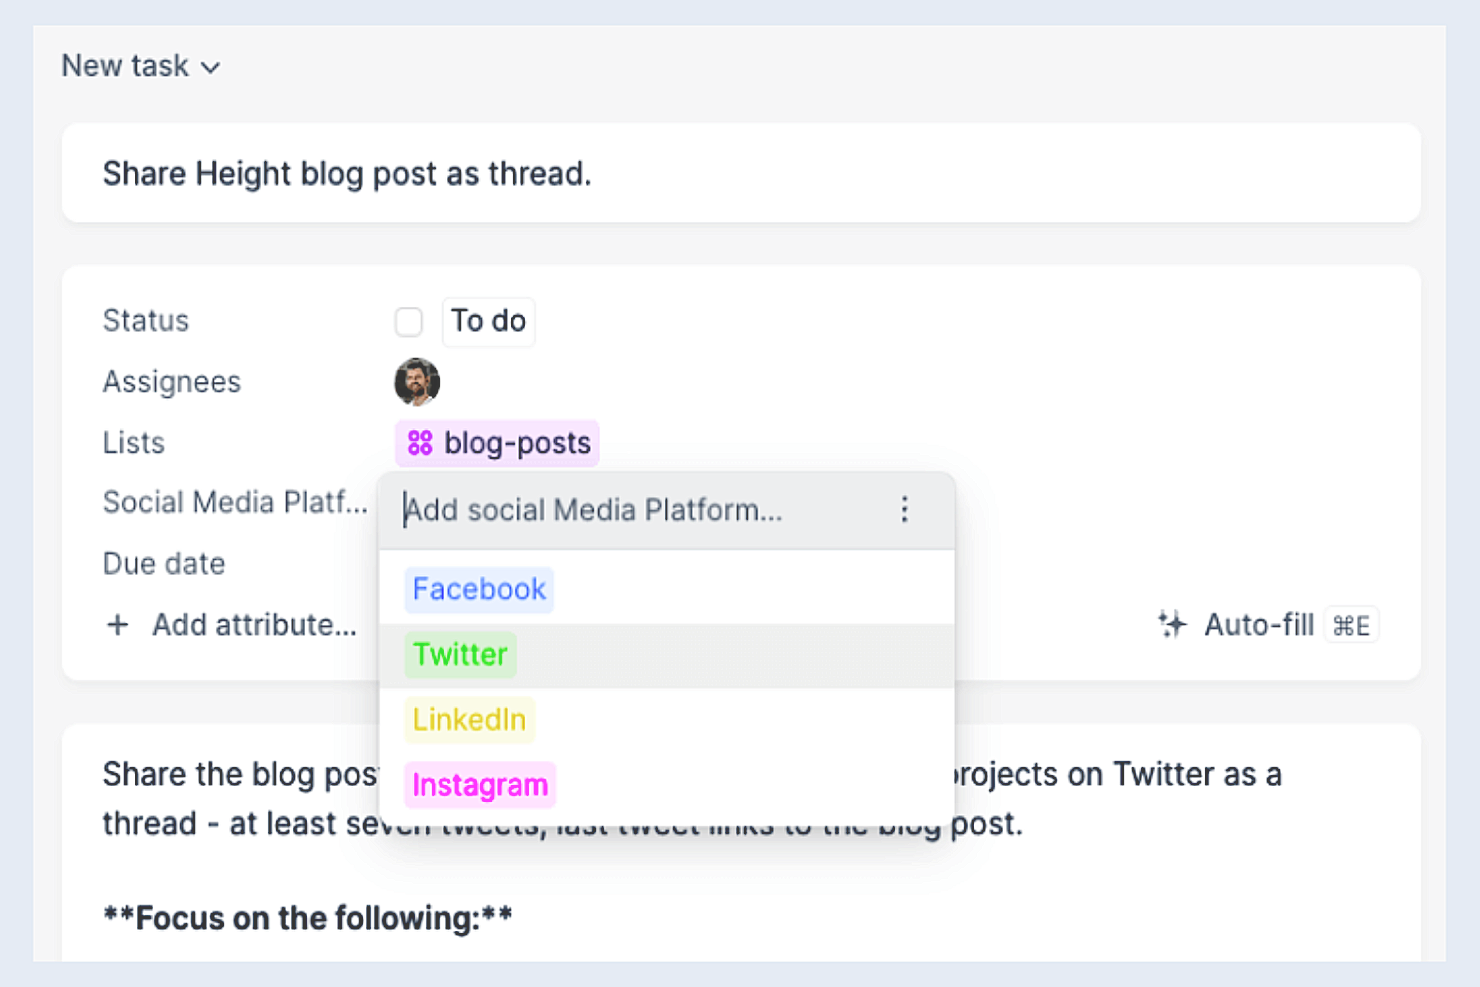Viewport: 1480px width, 987px height.
Task: Toggle the To do status checkbox
Action: (x=408, y=322)
